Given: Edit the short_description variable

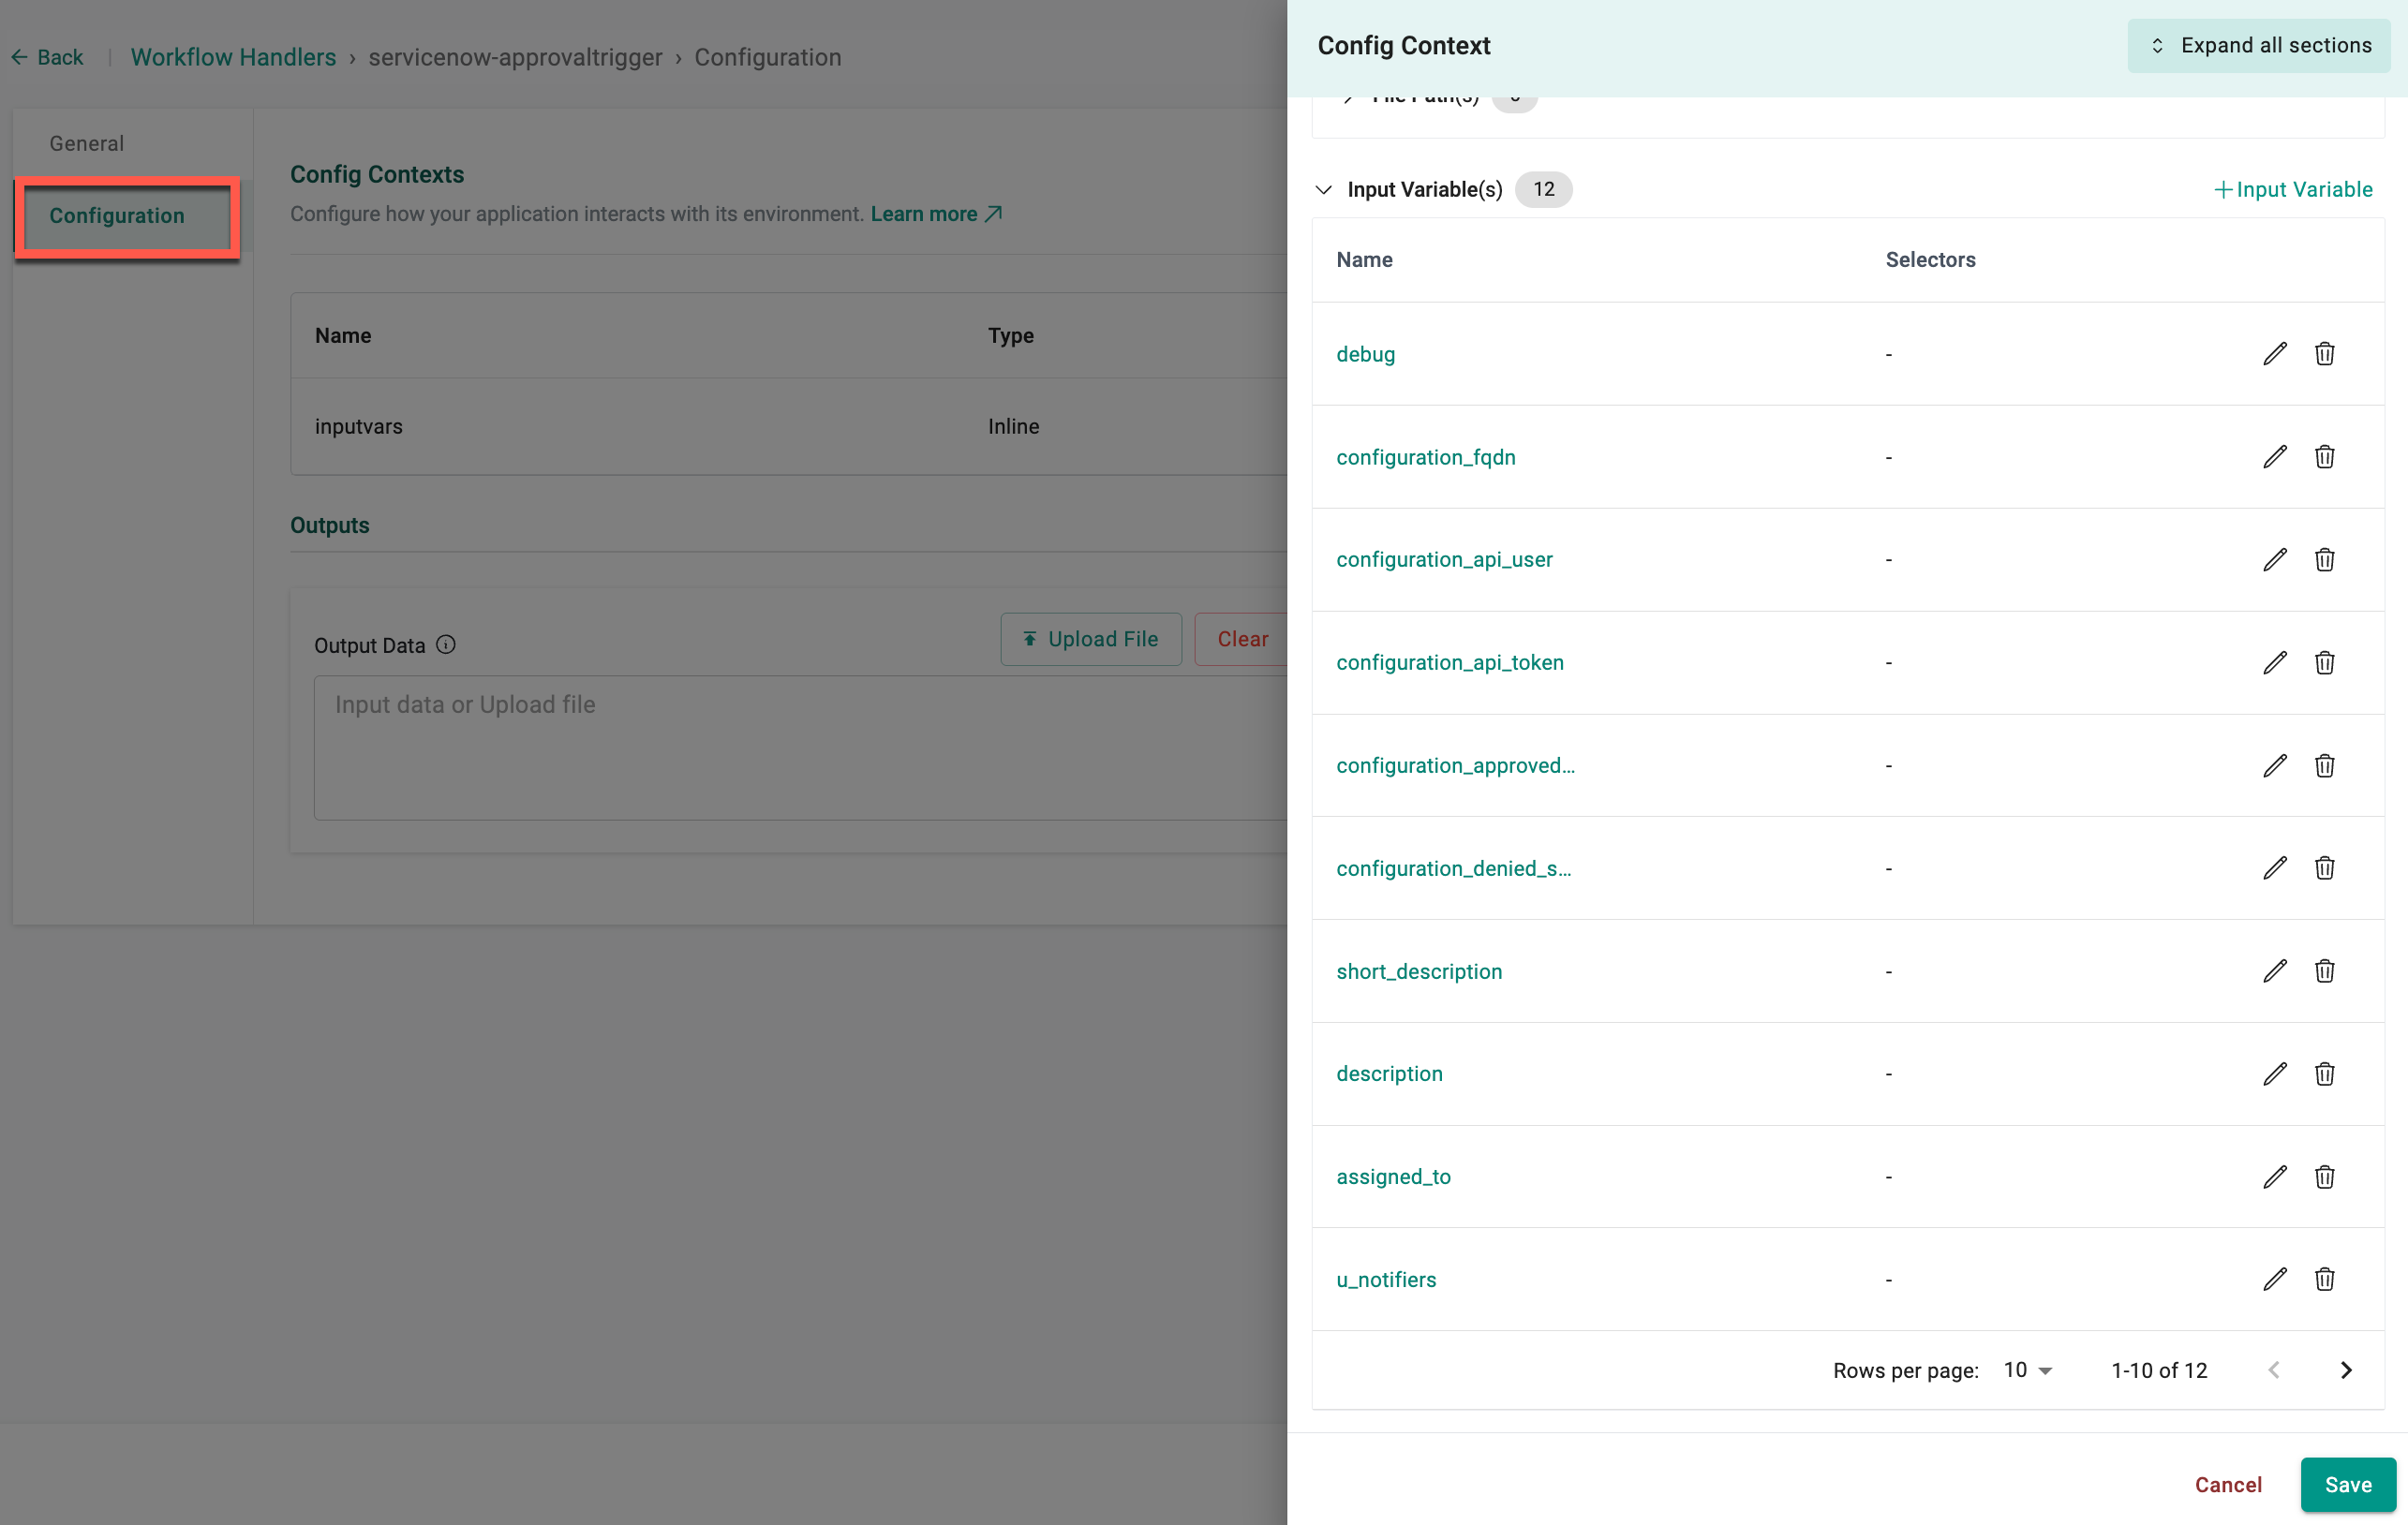Looking at the screenshot, I should click(x=2274, y=971).
